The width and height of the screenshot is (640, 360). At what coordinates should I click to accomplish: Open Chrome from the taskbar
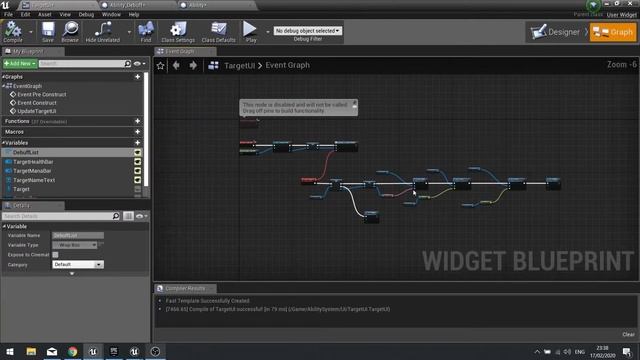point(73,351)
